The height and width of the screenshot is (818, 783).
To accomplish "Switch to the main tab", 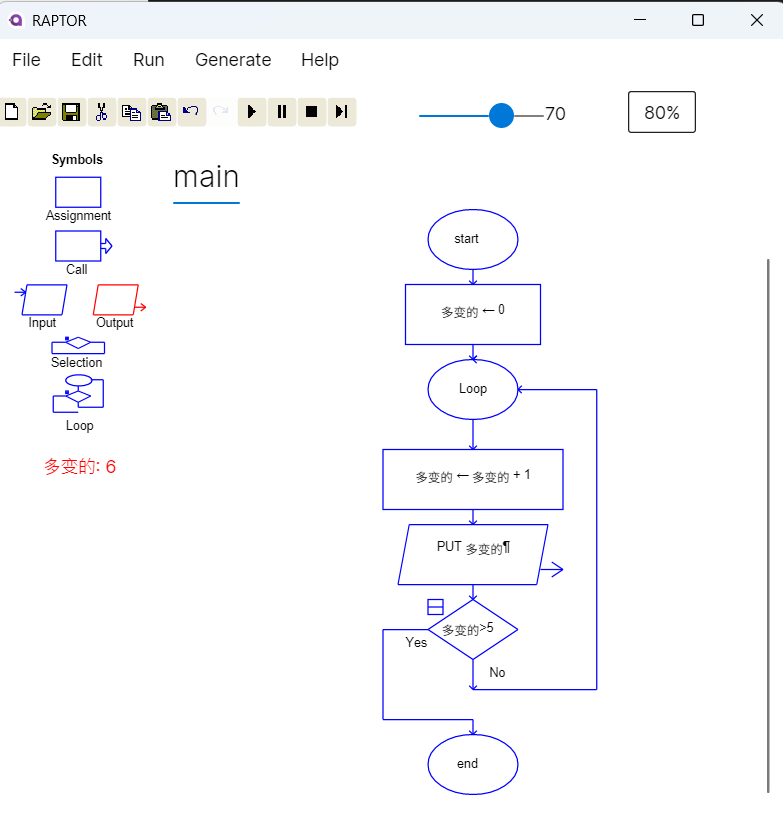I will pos(206,177).
